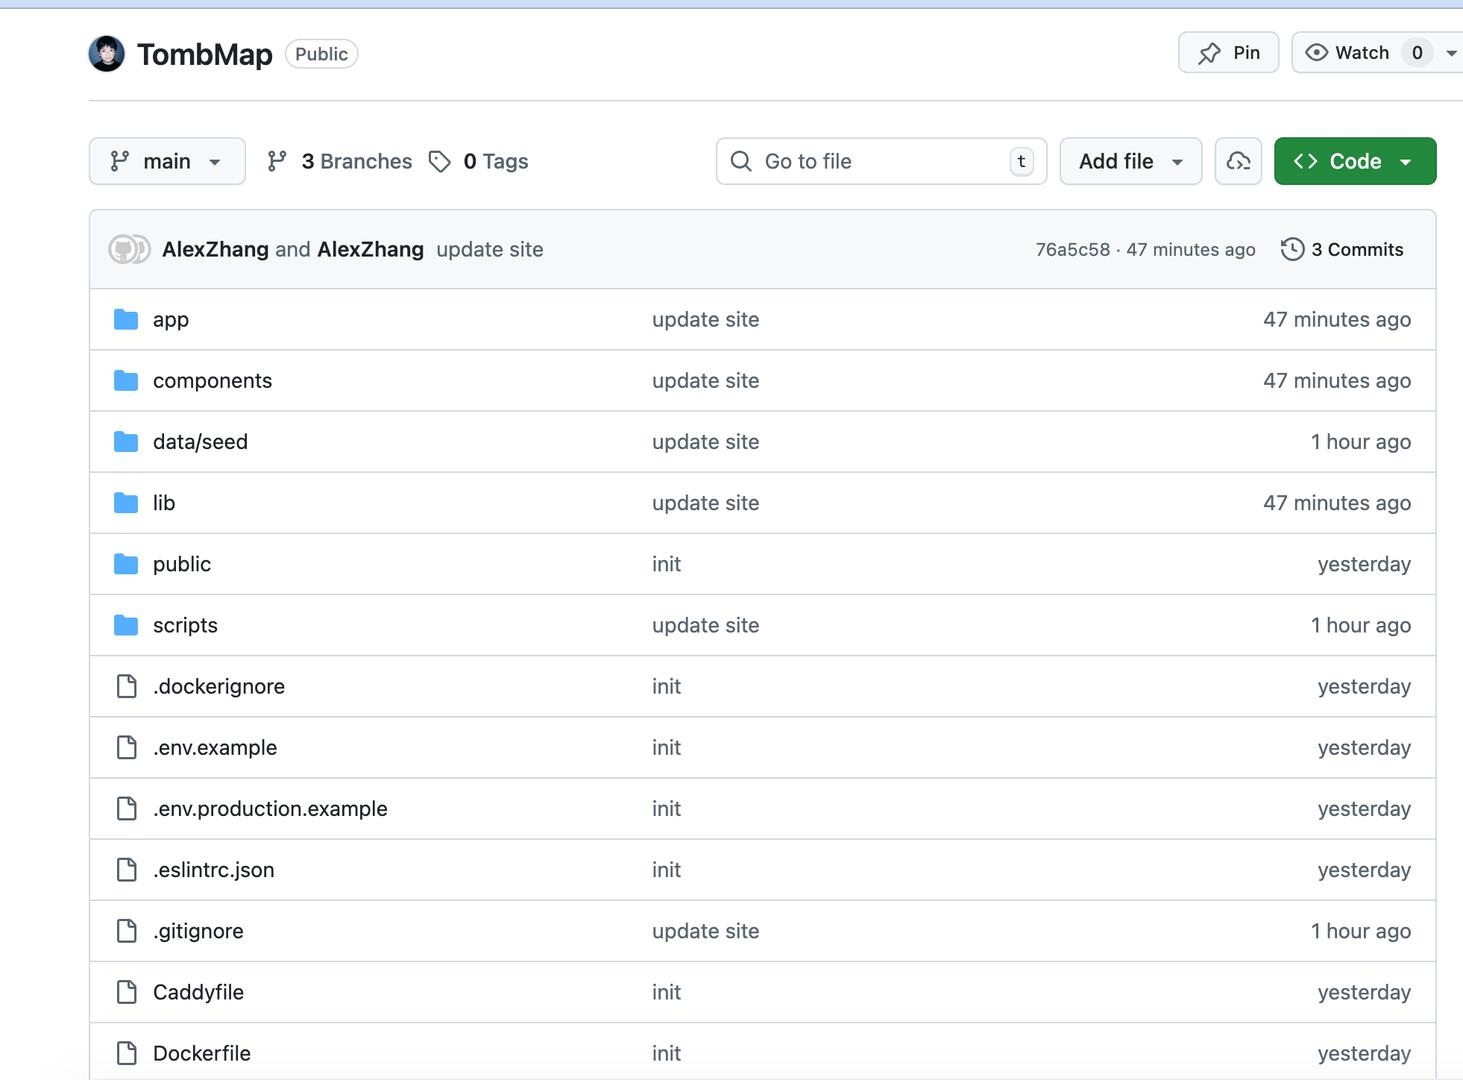Click the .gitignore file icon
The width and height of the screenshot is (1463, 1080).
[x=127, y=931]
